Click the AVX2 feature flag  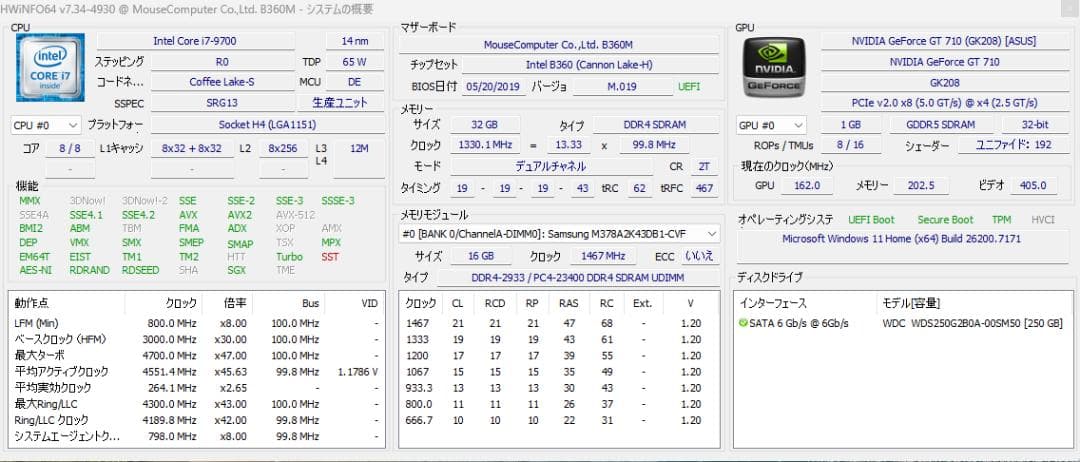(x=238, y=215)
